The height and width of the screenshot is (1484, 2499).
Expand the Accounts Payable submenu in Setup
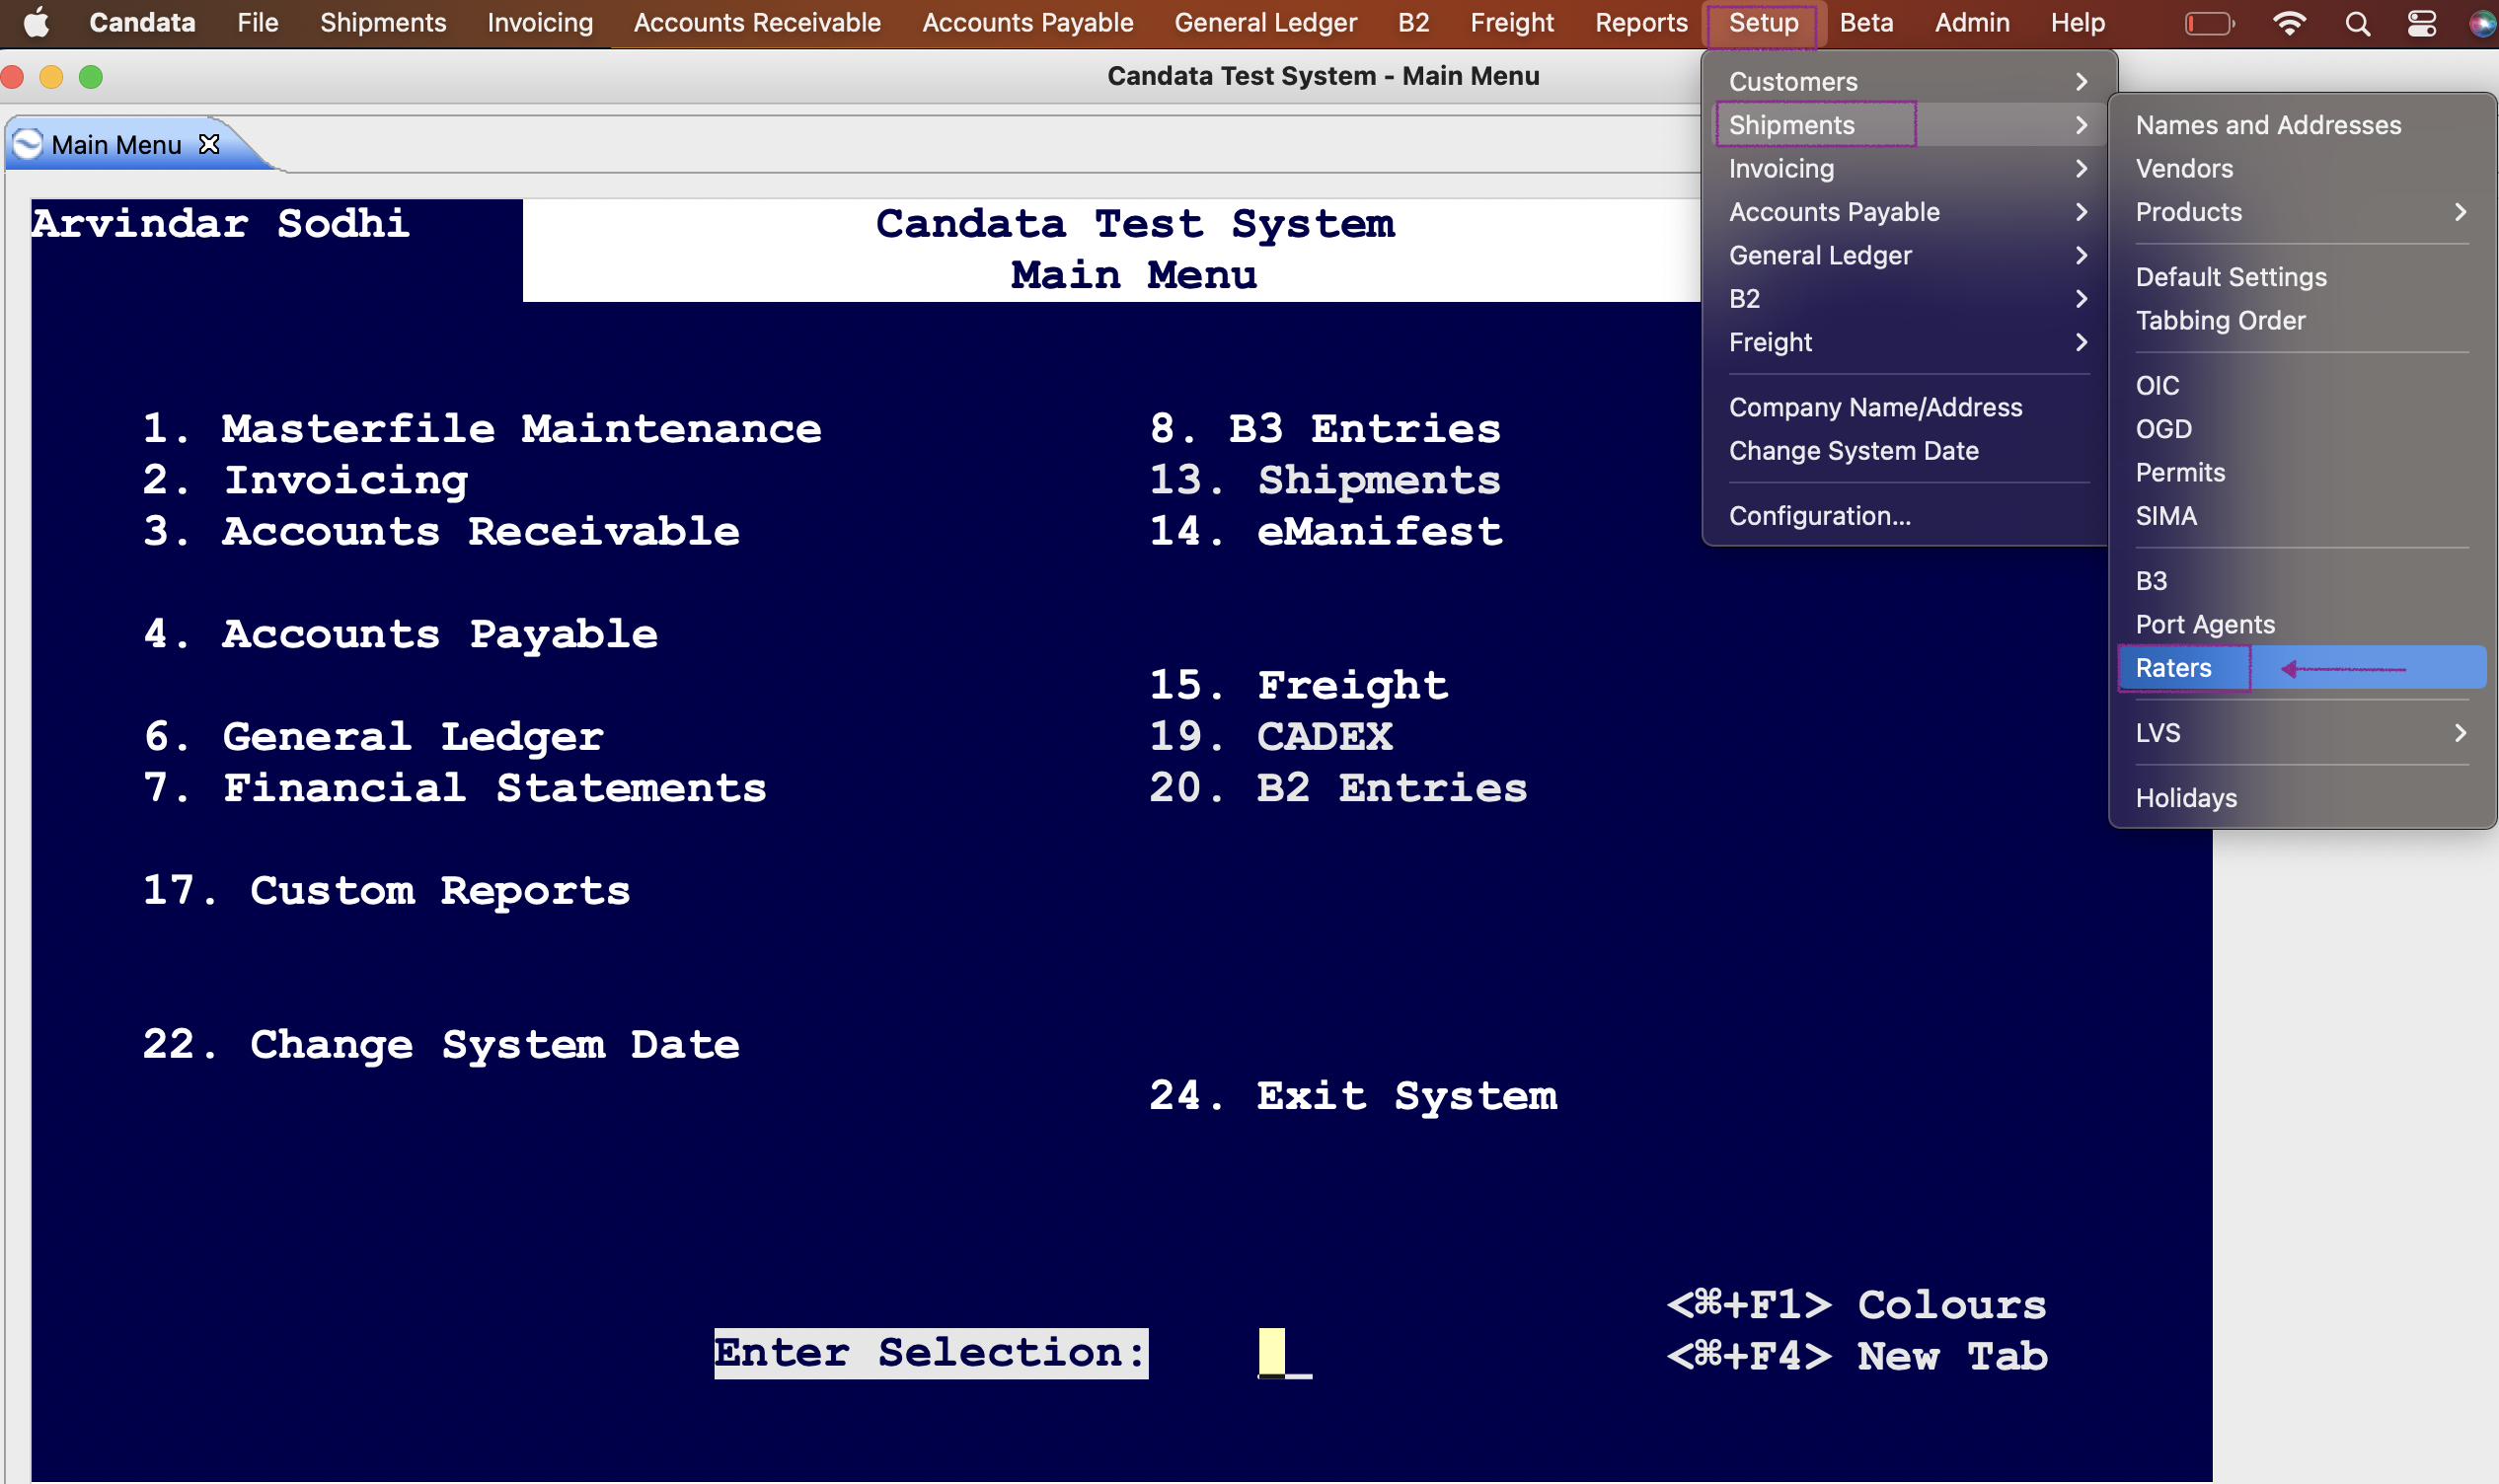click(x=1908, y=212)
